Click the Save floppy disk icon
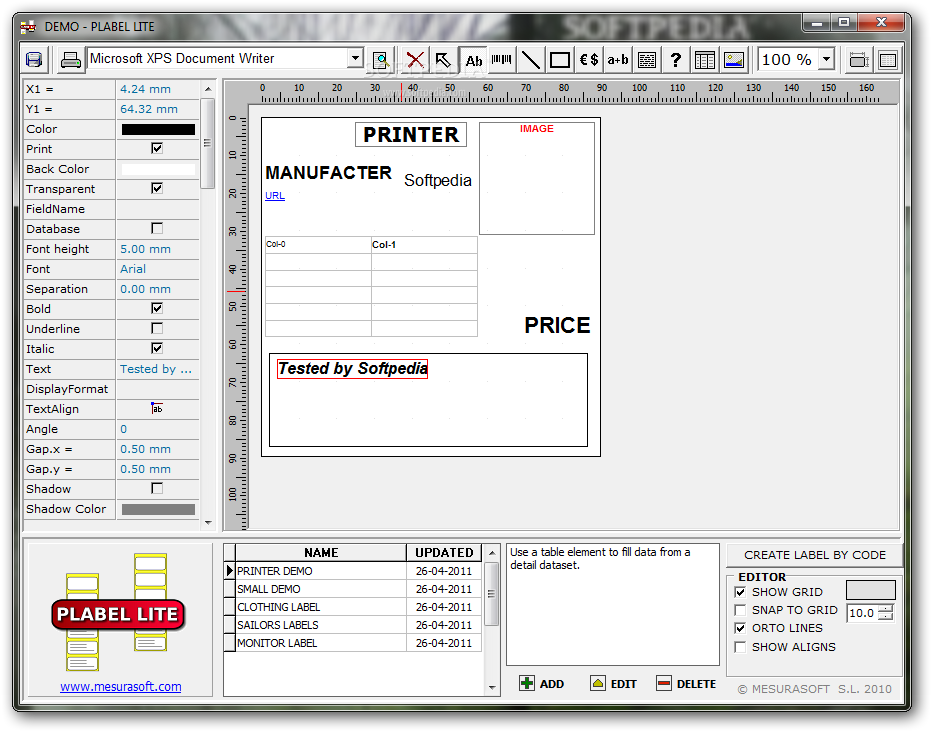Viewport: 932px width, 732px height. [34, 60]
